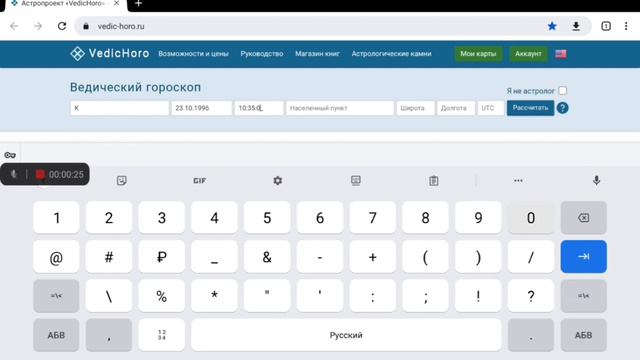
Task: Go forward in browser history
Action: [x=38, y=26]
